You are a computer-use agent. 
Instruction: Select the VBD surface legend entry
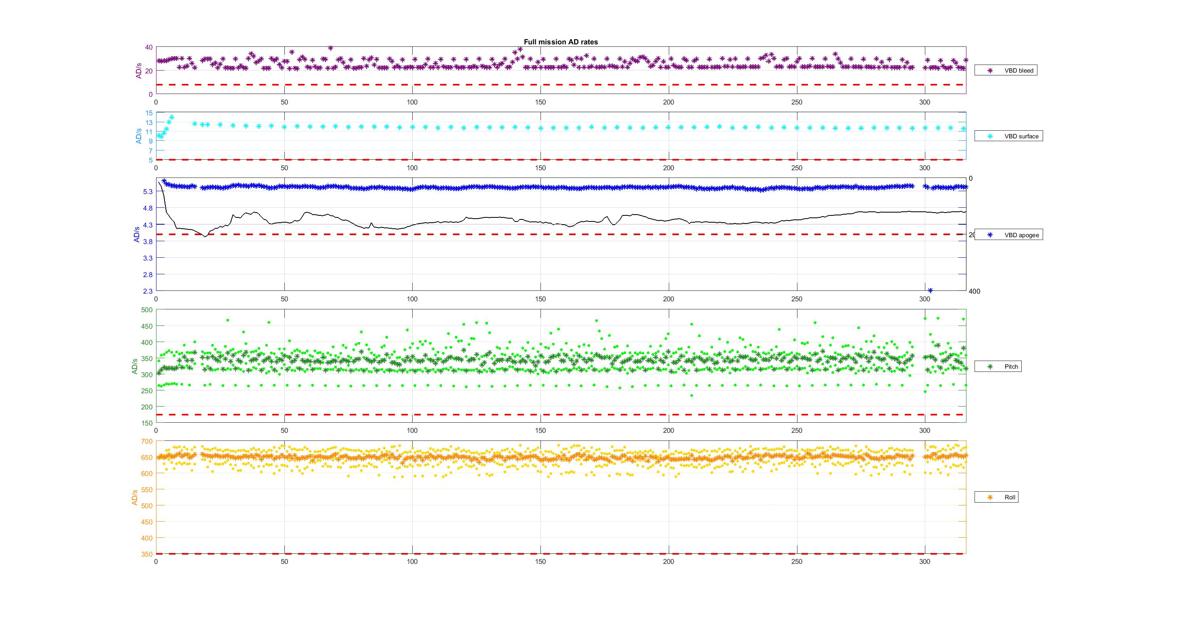[1010, 135]
